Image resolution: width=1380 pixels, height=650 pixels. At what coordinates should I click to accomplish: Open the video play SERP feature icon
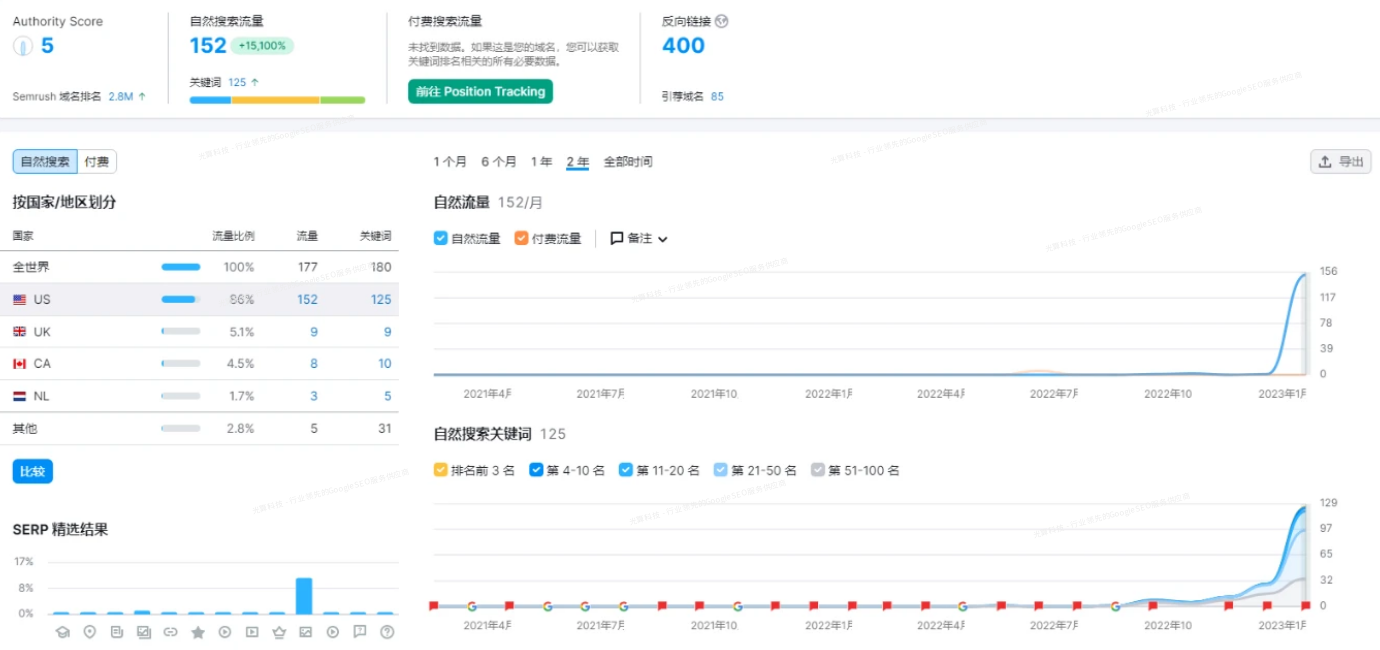coord(224,631)
